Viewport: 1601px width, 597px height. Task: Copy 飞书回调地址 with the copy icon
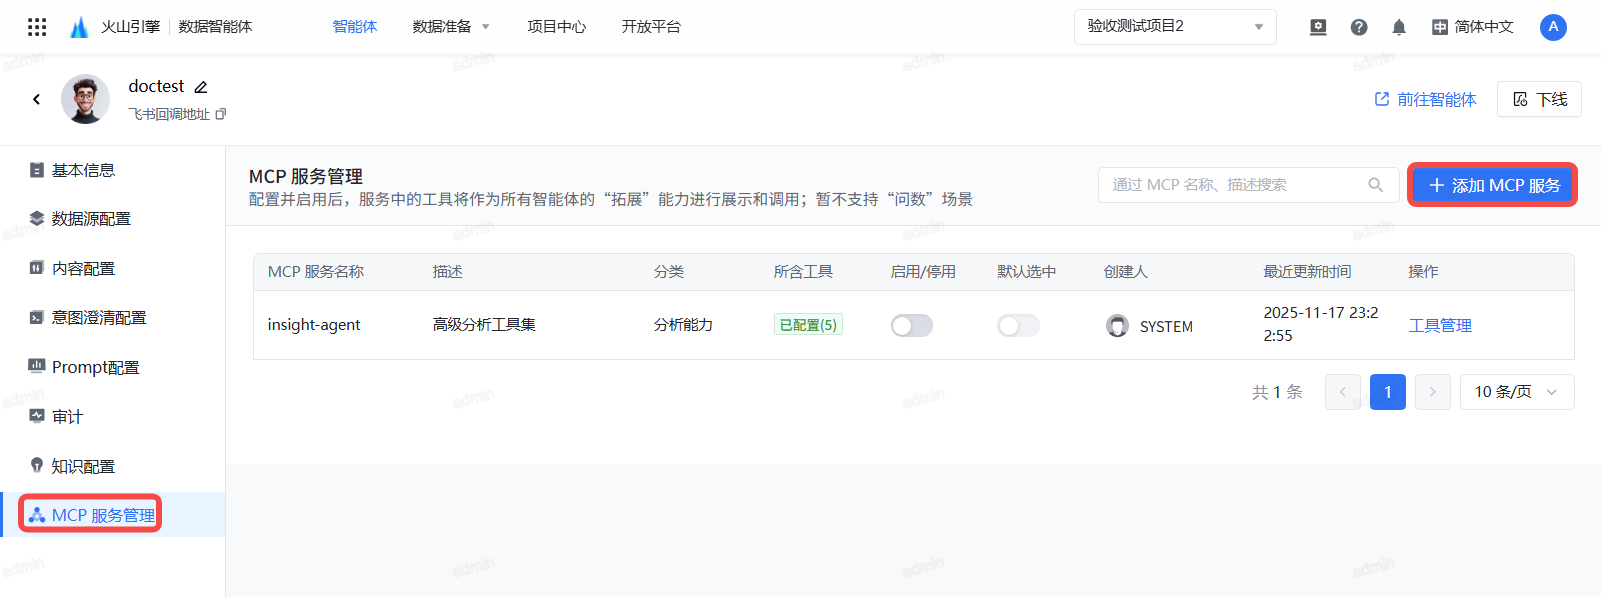(x=221, y=114)
